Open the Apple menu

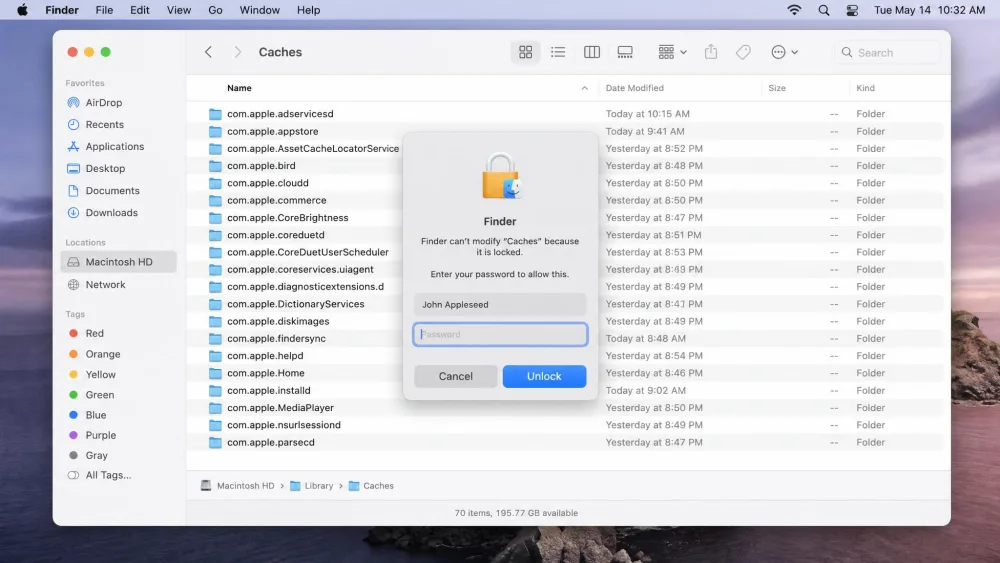click(x=22, y=10)
